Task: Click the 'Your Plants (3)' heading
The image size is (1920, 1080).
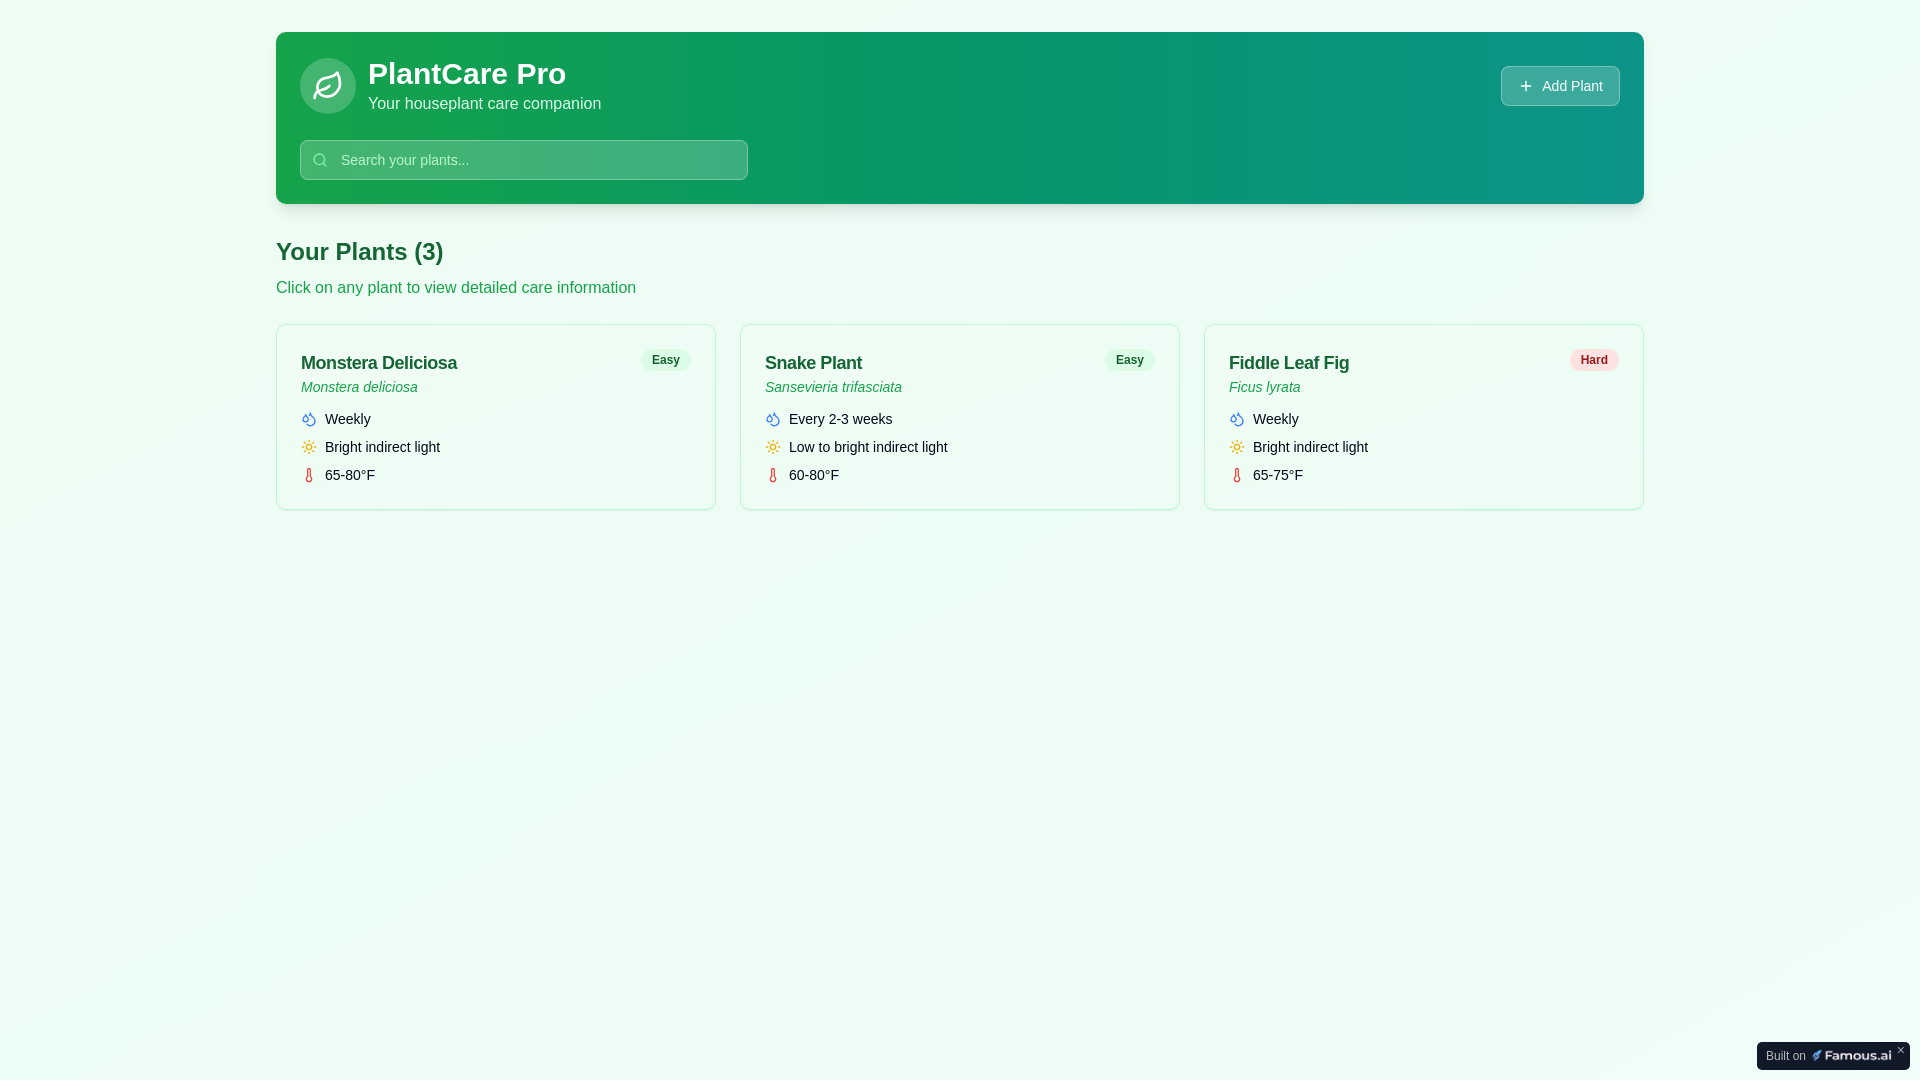Action: coord(359,252)
